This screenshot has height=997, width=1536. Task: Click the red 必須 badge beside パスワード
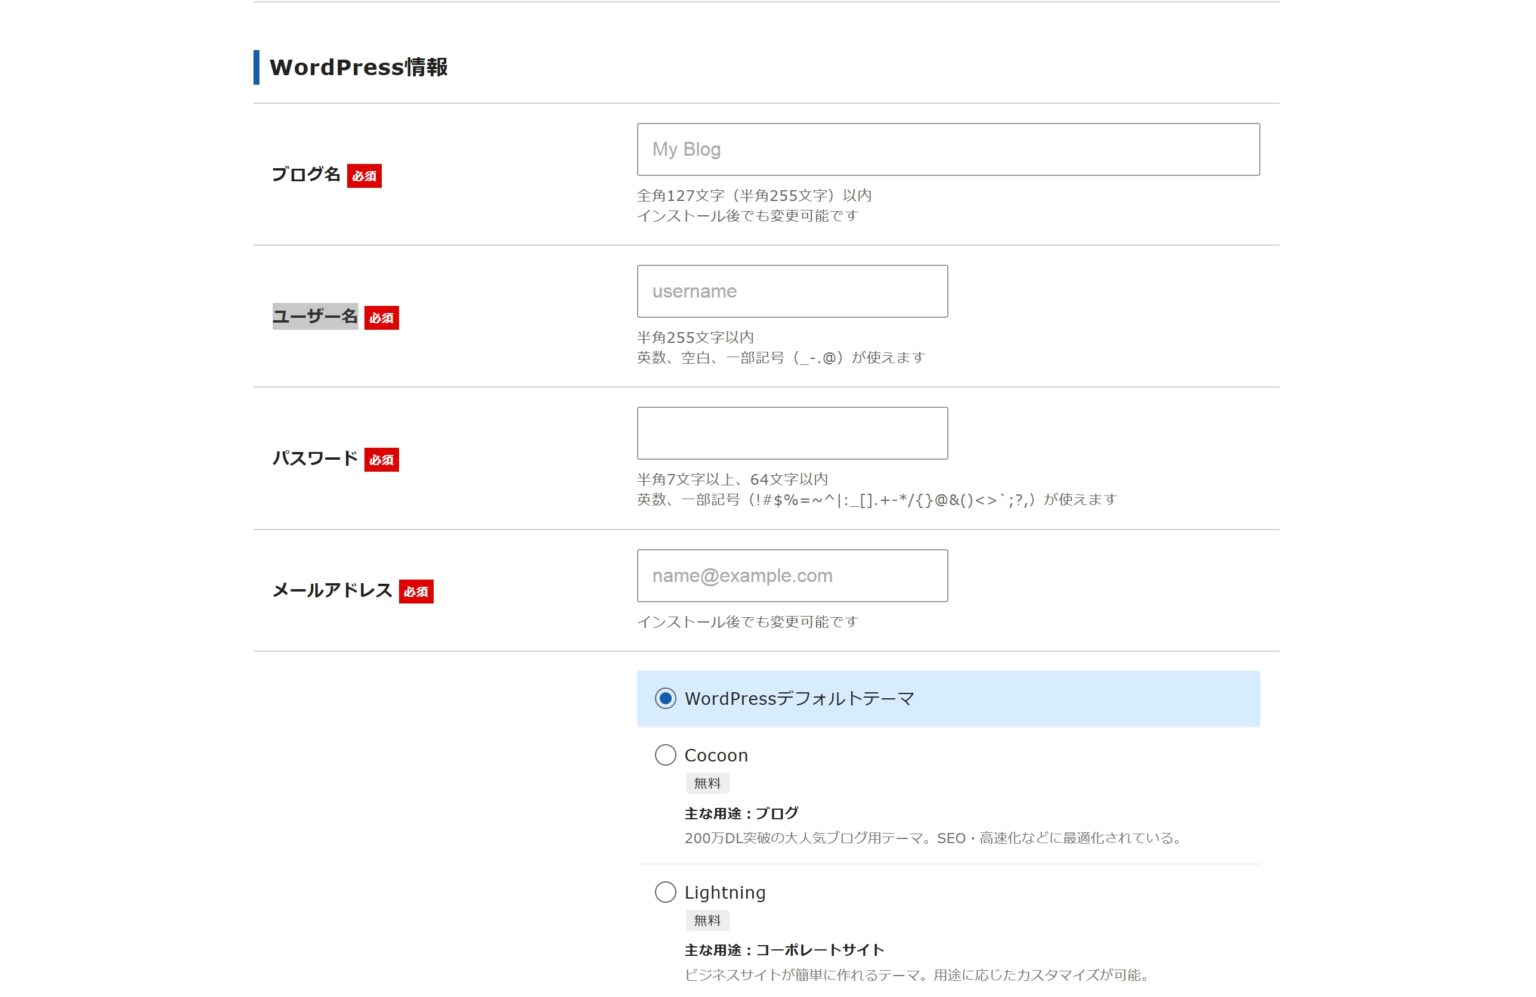click(x=381, y=460)
